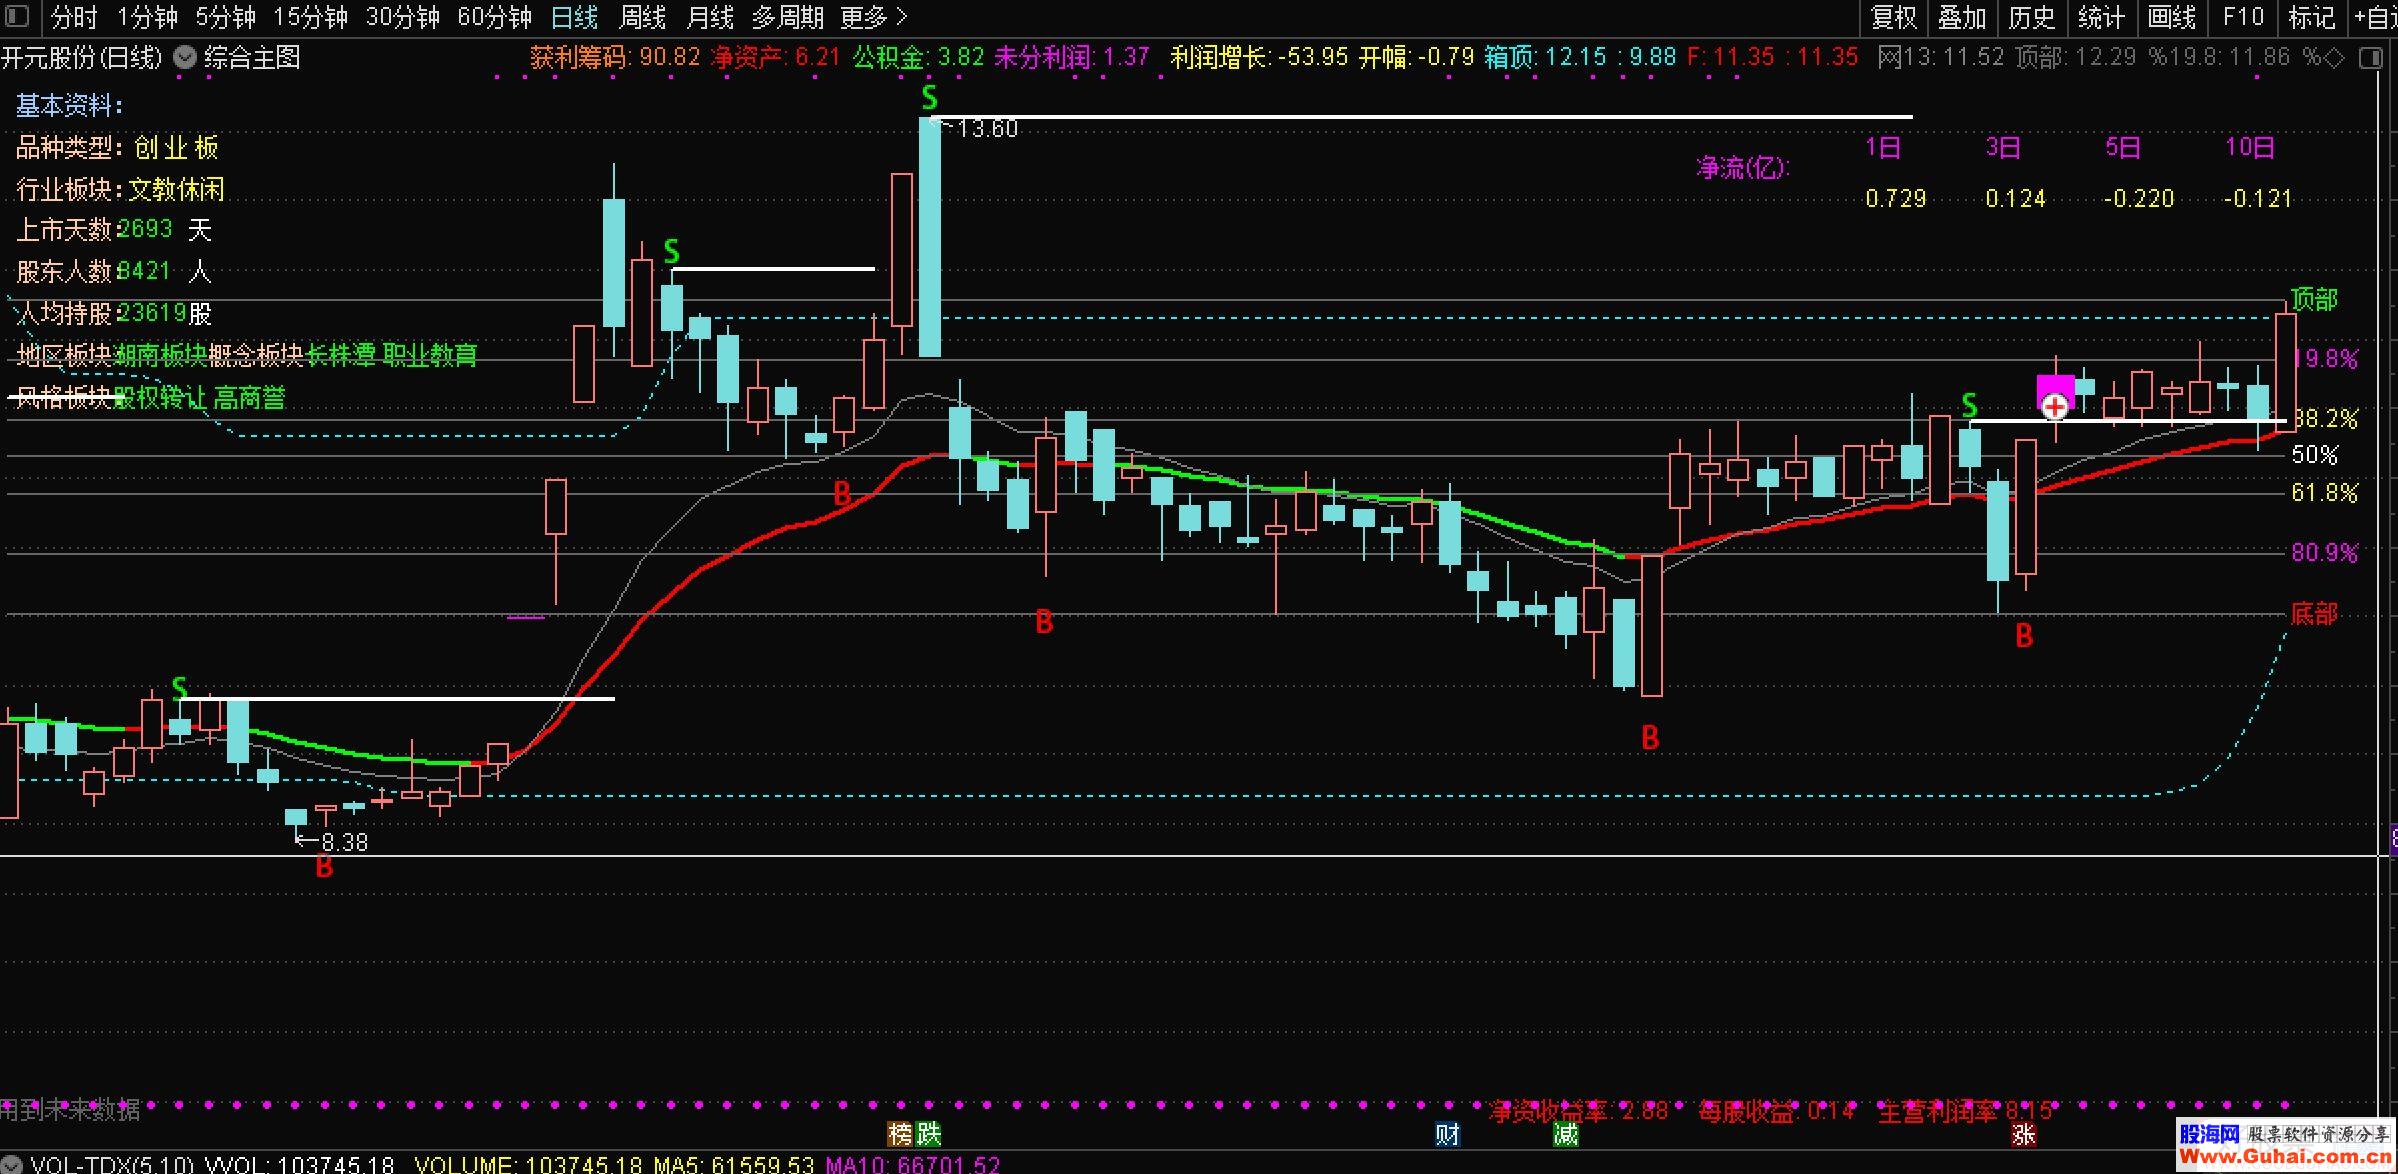The image size is (2398, 1174).
Task: Click the 底部 level label on right
Action: [2314, 613]
